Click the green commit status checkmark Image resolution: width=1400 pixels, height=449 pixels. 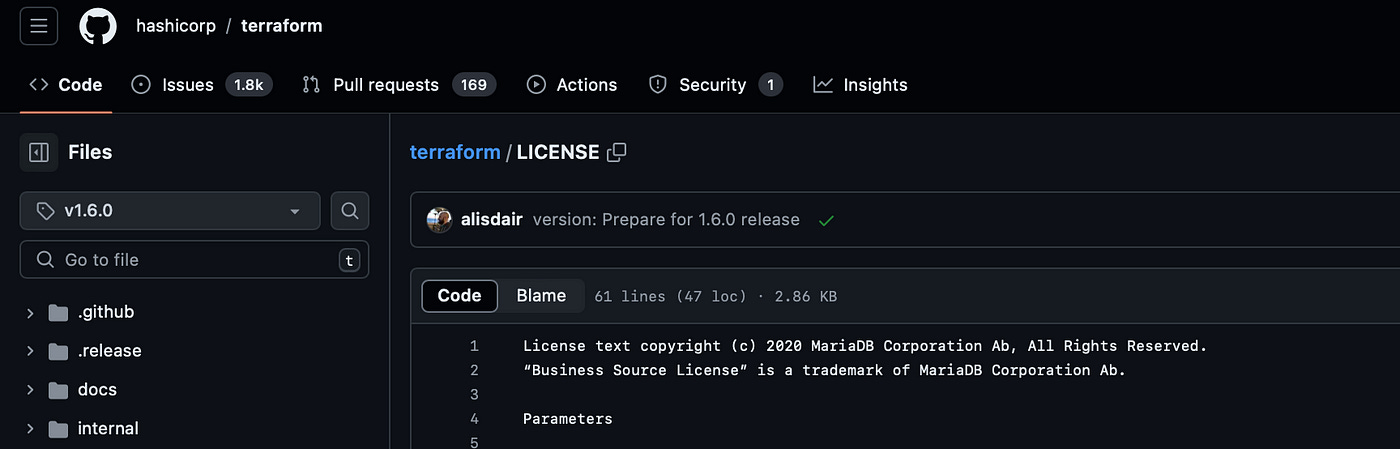pyautogui.click(x=826, y=220)
